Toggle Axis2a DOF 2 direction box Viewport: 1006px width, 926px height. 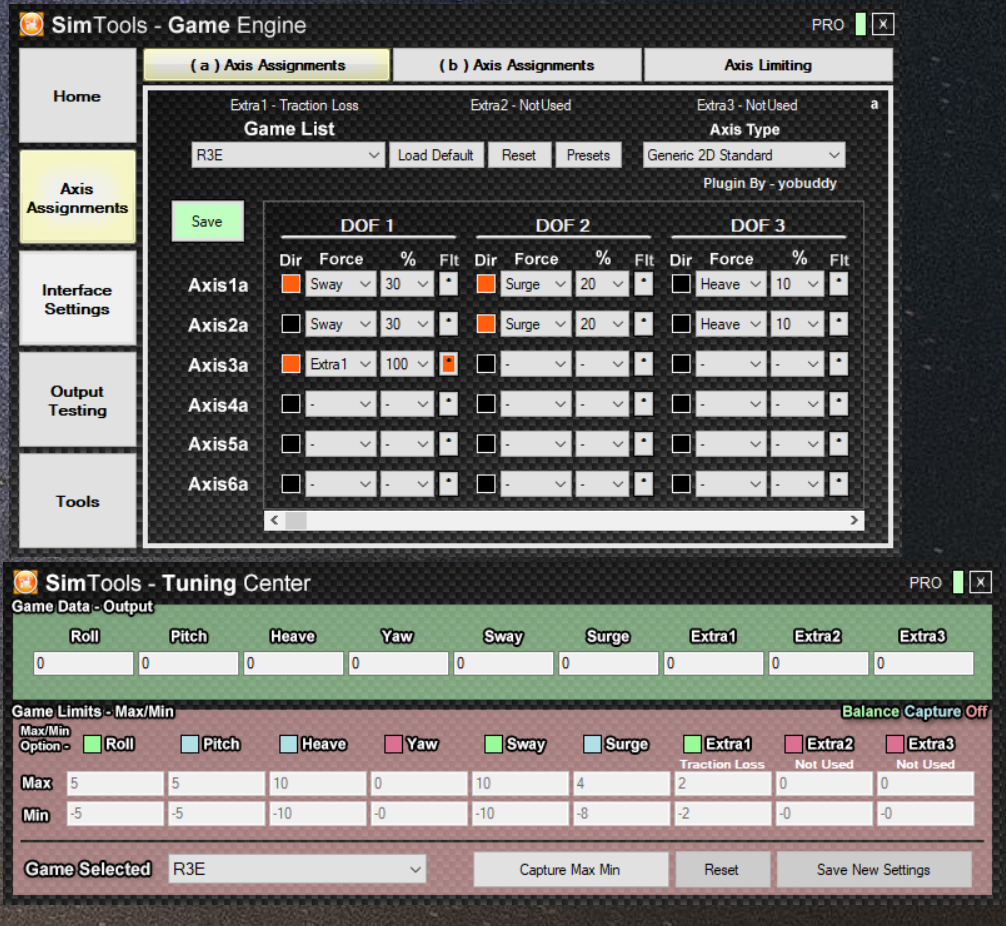[486, 324]
